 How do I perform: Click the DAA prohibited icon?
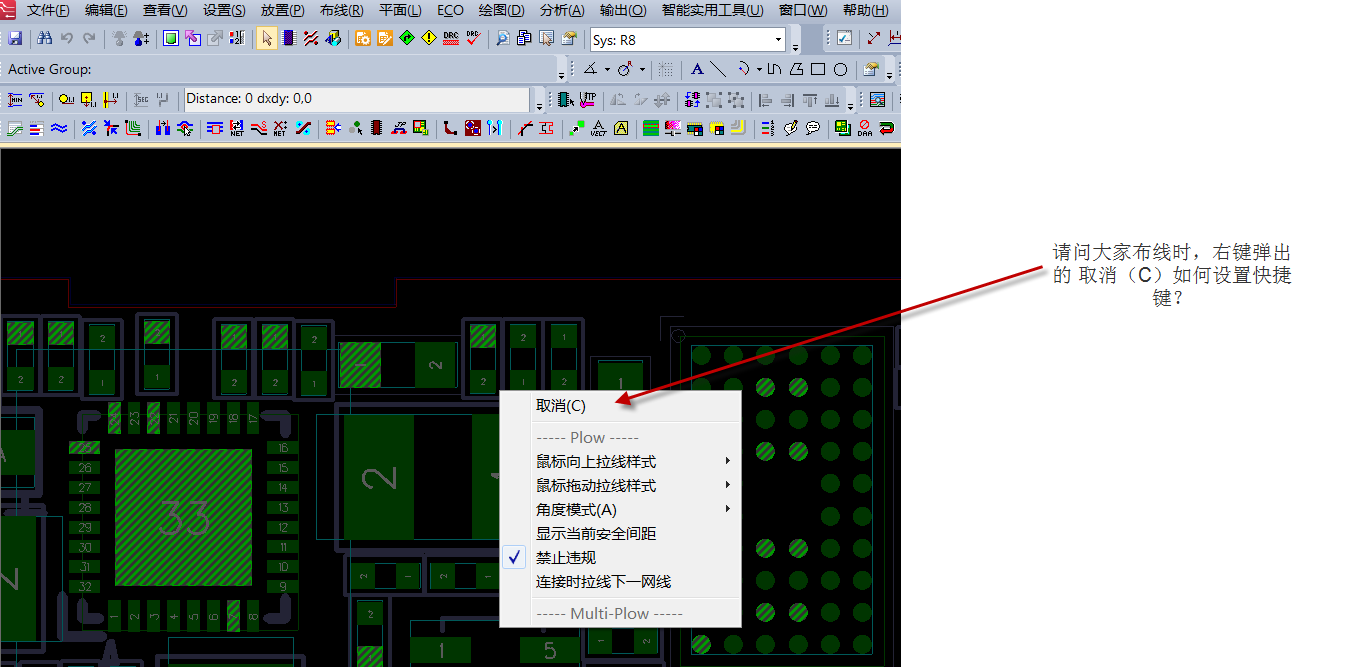[865, 128]
